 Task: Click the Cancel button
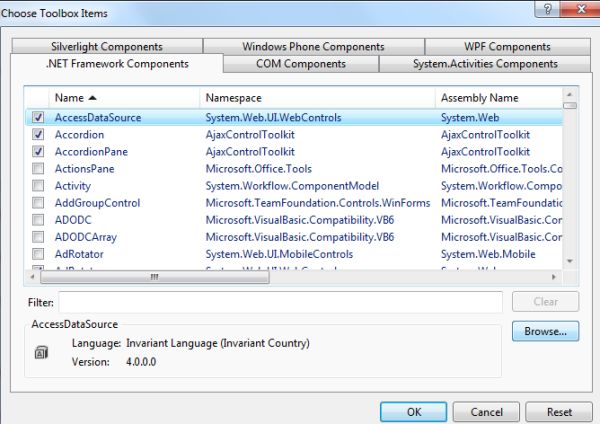pos(486,412)
